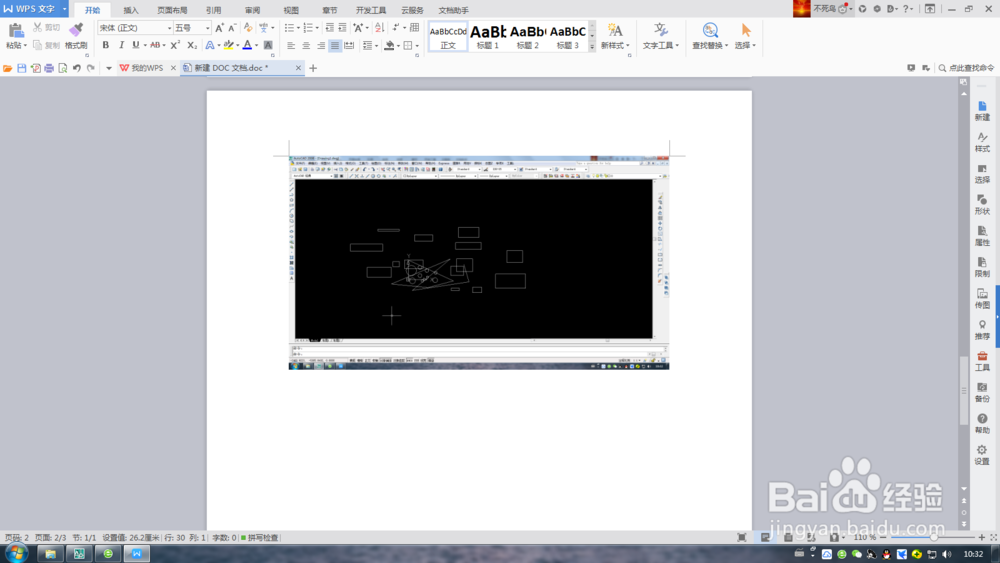Open the Review ribbon tab
Image resolution: width=1000 pixels, height=563 pixels.
253,10
